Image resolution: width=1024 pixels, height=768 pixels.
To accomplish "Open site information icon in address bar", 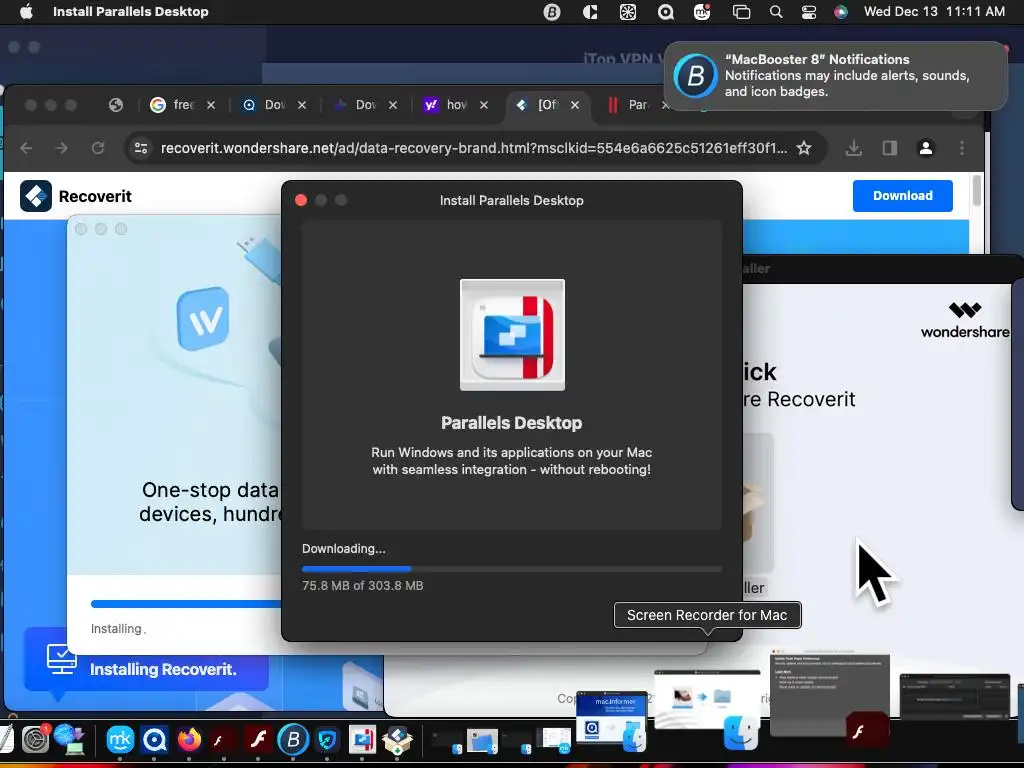I will 141,148.
